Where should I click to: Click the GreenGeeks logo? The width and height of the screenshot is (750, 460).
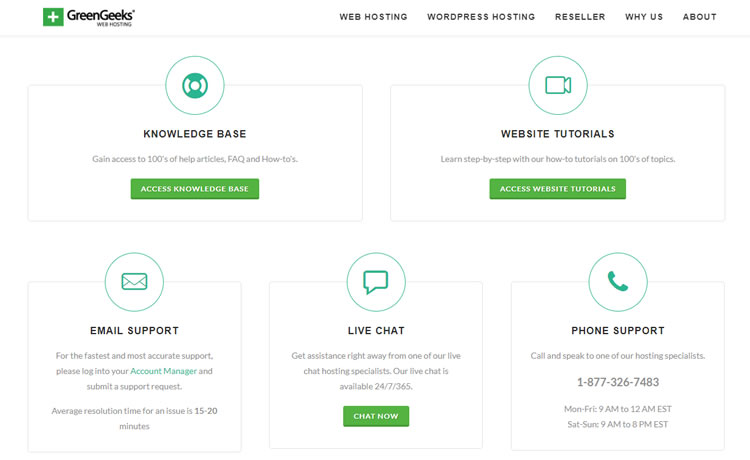pos(89,17)
